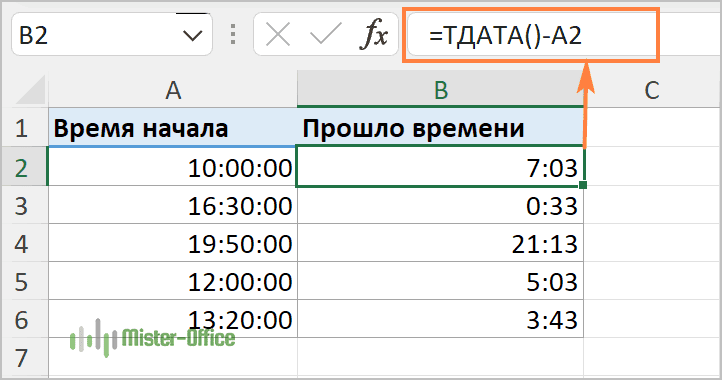Select row 4 header

pyautogui.click(x=24, y=243)
